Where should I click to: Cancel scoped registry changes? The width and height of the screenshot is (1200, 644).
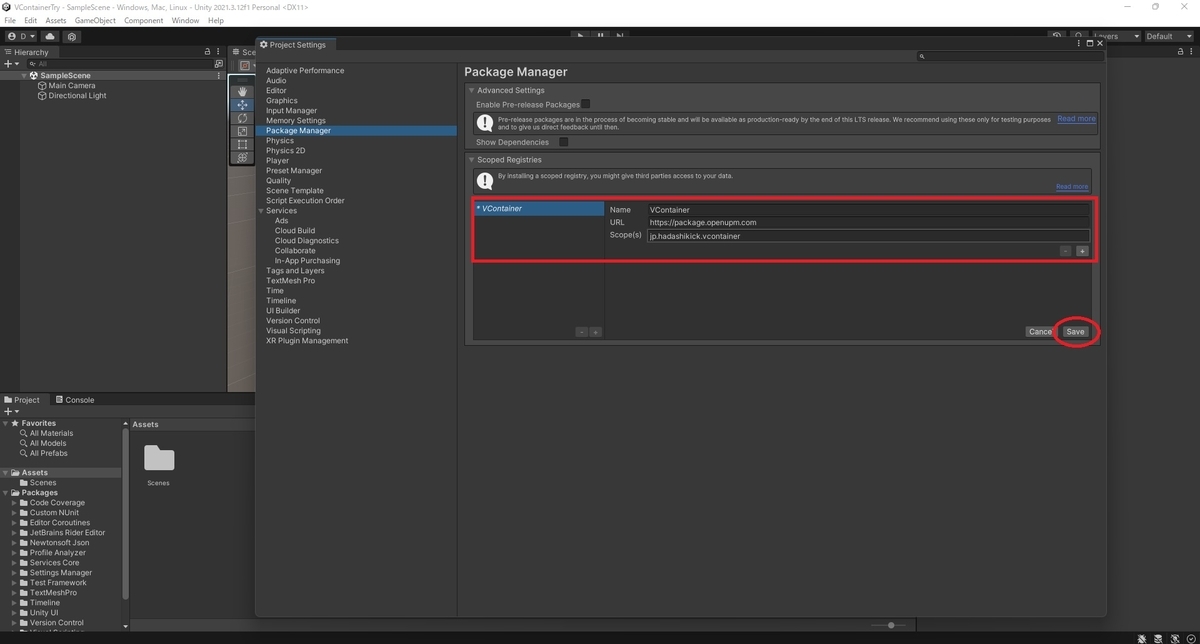click(x=1040, y=332)
